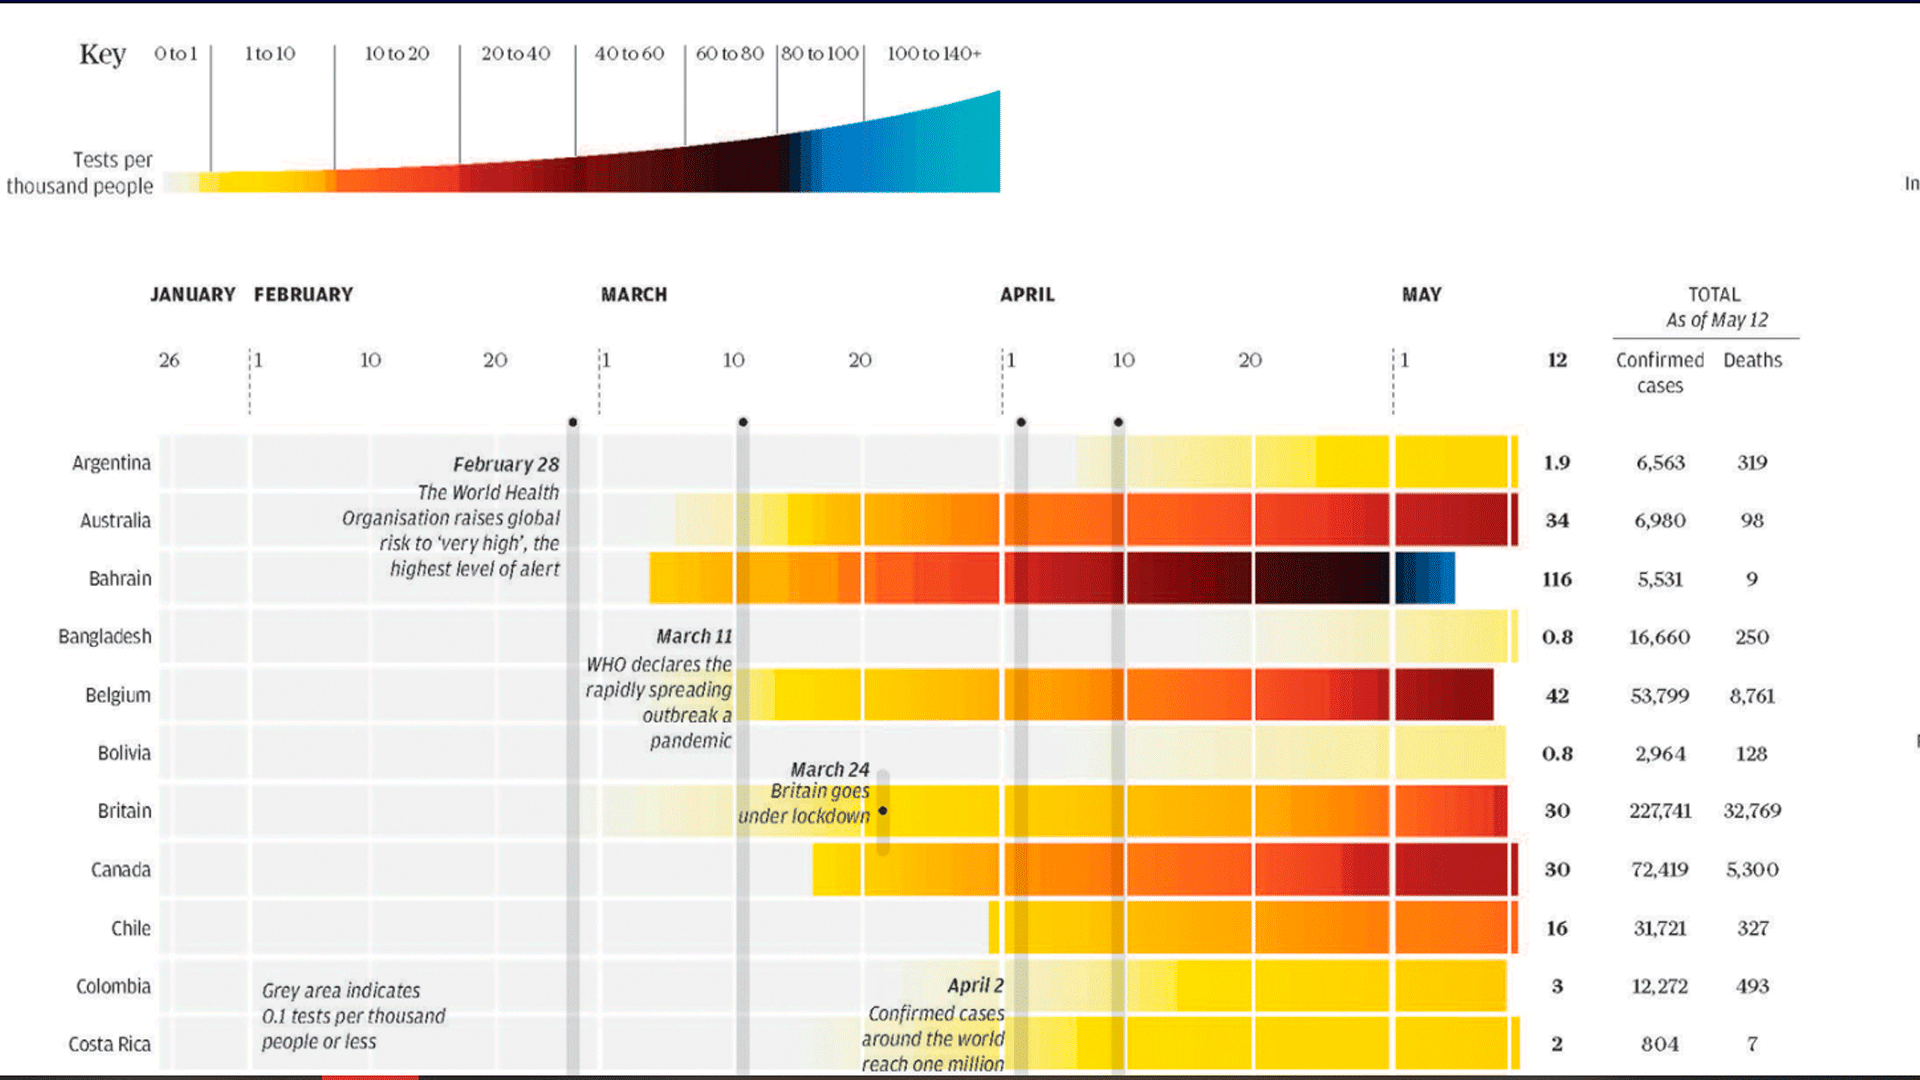Click Bolivia's confirmed cases '2,964'
Screen dimensions: 1920x1080
[1660, 754]
